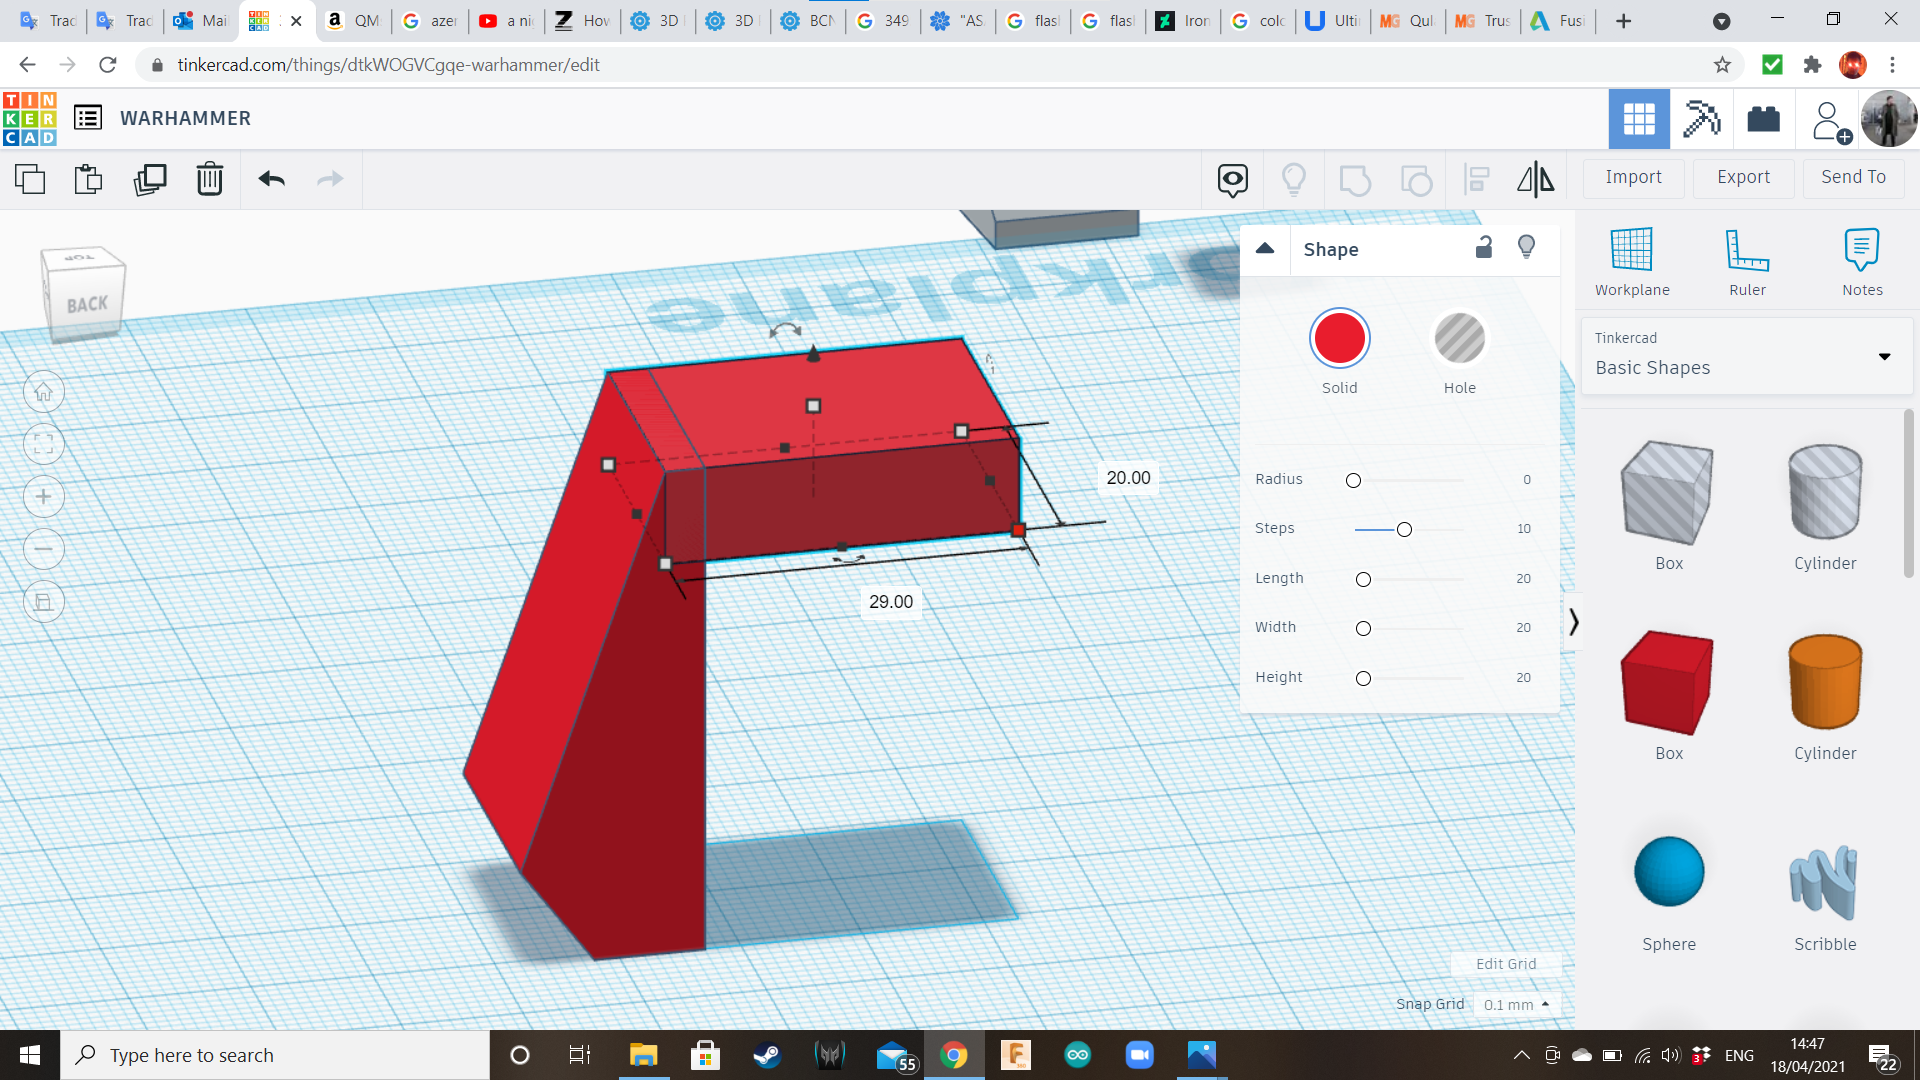Open Chrome in the Windows taskbar
This screenshot has width=1920, height=1080.
[953, 1055]
